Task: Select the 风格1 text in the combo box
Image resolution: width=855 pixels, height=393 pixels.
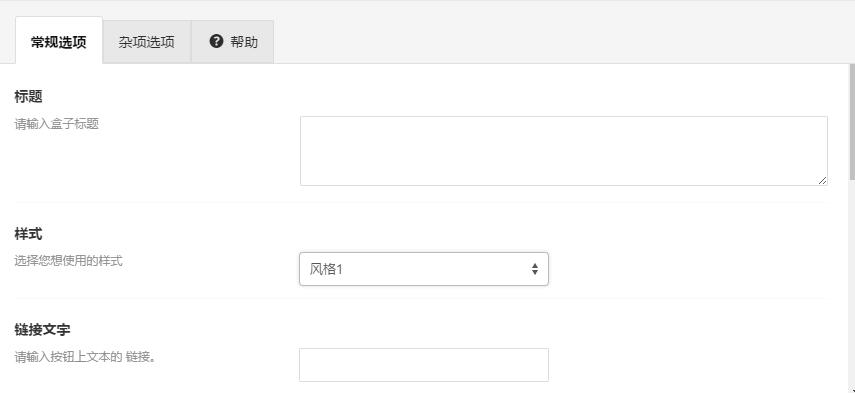Action: 326,269
